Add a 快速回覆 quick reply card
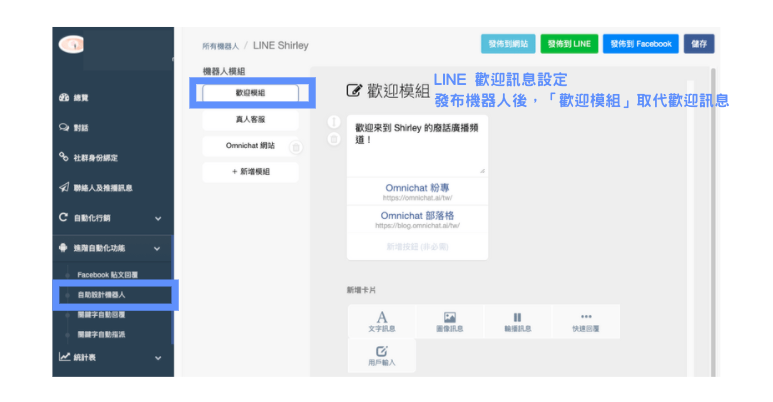 tap(586, 322)
